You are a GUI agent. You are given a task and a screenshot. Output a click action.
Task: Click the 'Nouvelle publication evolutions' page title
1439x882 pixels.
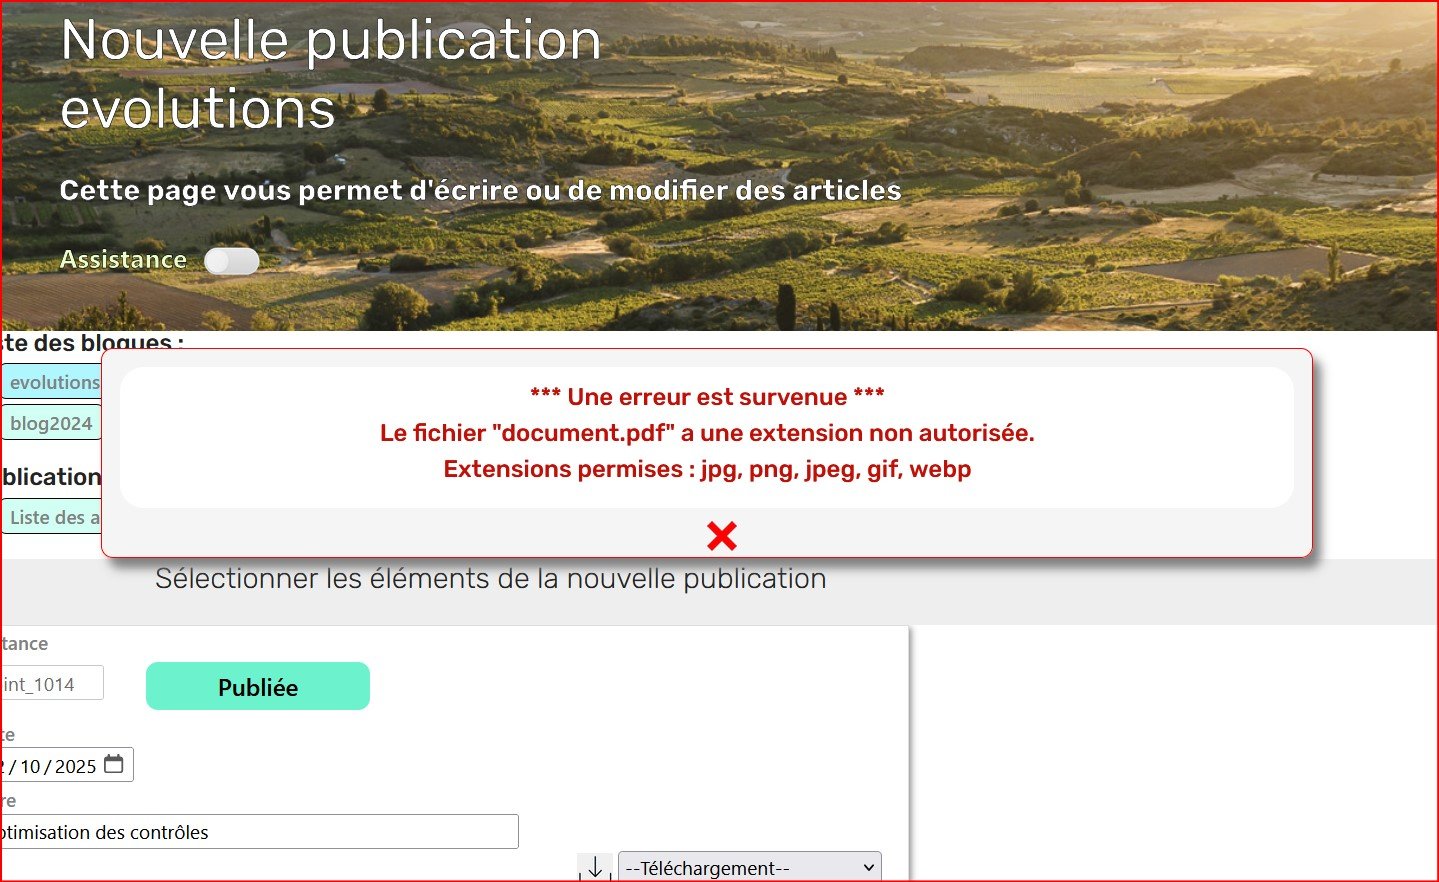330,74
